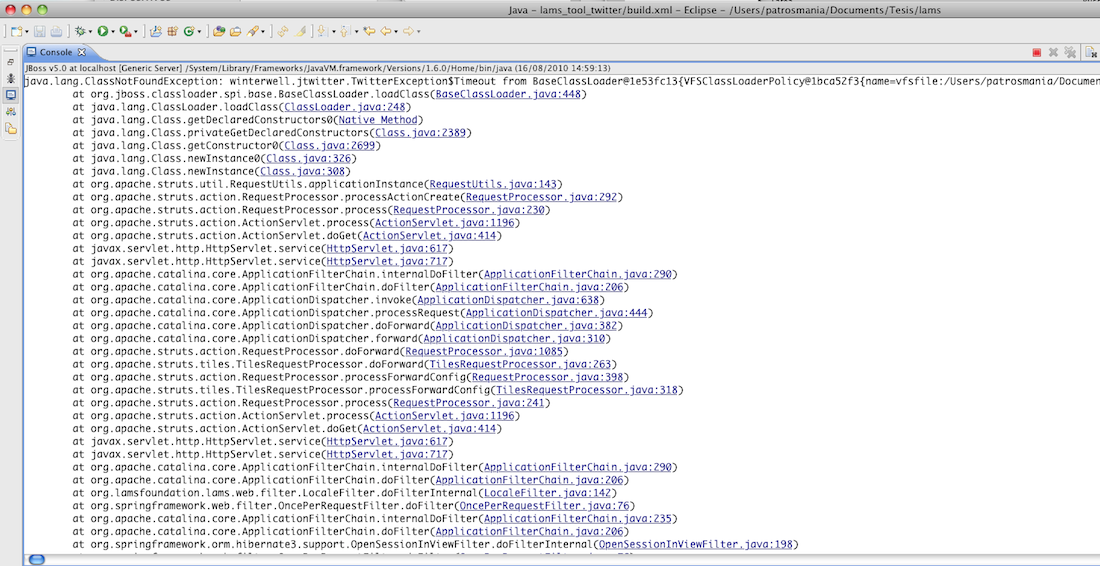Expand the Run button dropdown arrow
The image size is (1100, 566).
113,32
